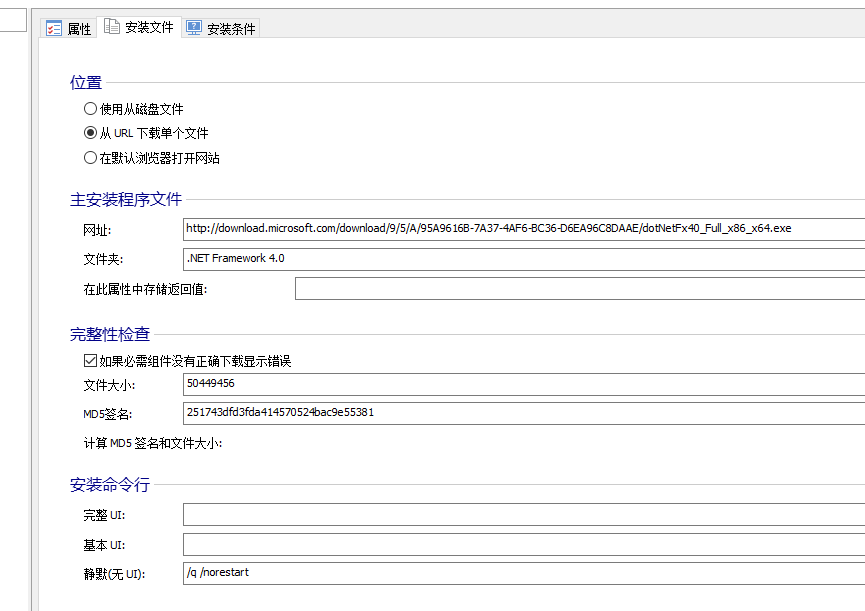The width and height of the screenshot is (865, 611).
Task: Click the 在此属性中存储返回值 input field
Action: 580,289
